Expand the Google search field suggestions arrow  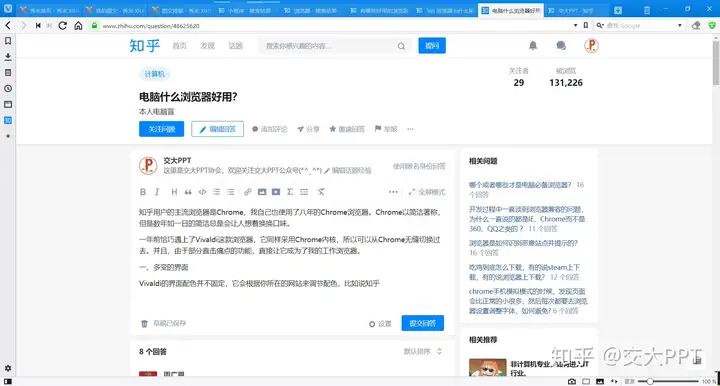[680, 26]
